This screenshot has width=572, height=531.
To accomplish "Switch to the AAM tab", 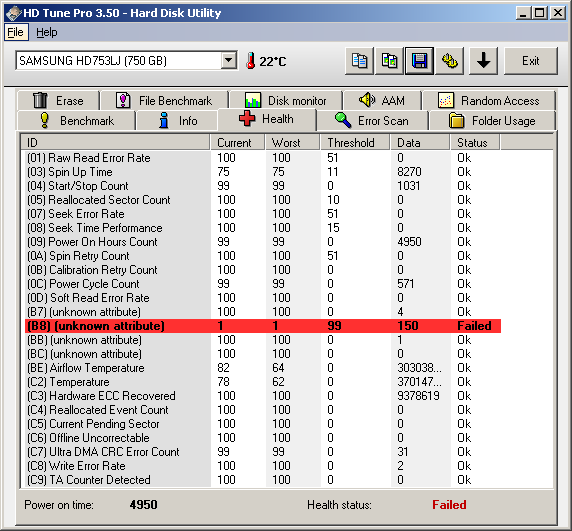I will point(382,100).
